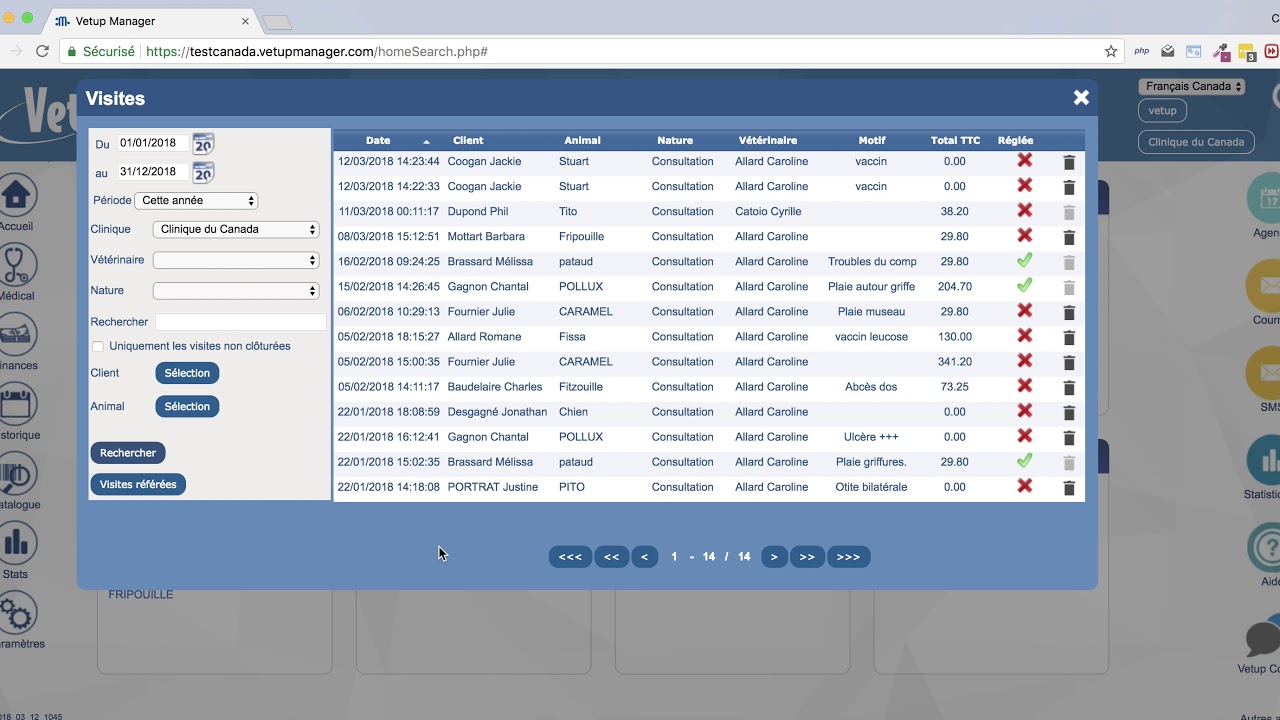This screenshot has width=1280, height=720.
Task: Enable Uniquement les visites non clôturées
Action: [x=98, y=347]
